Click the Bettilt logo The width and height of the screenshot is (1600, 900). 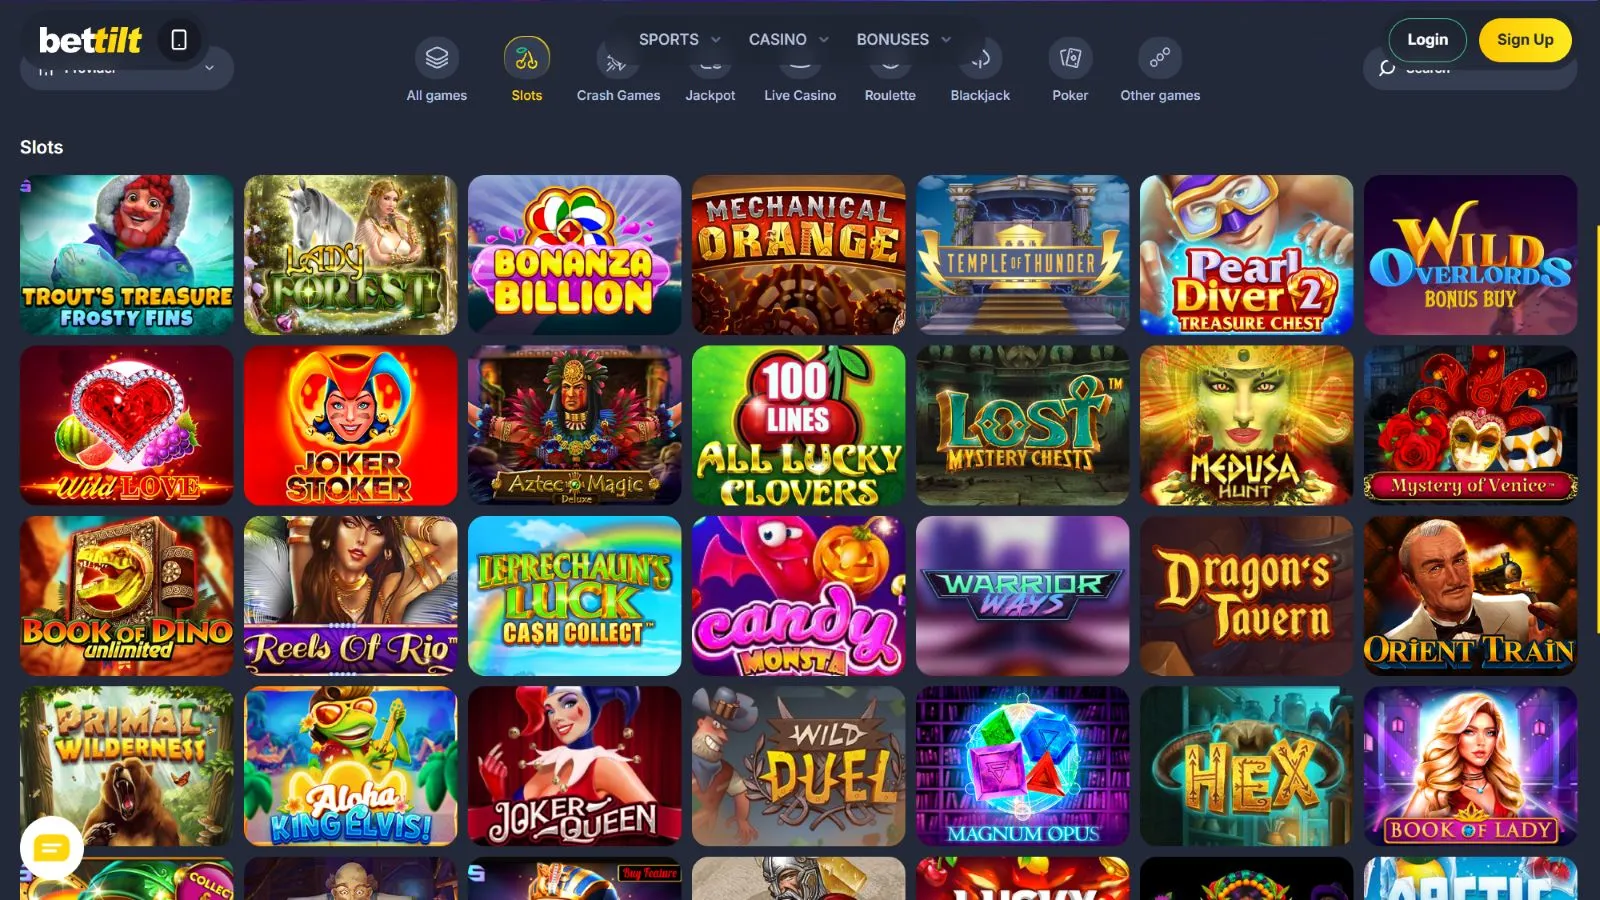pos(90,40)
